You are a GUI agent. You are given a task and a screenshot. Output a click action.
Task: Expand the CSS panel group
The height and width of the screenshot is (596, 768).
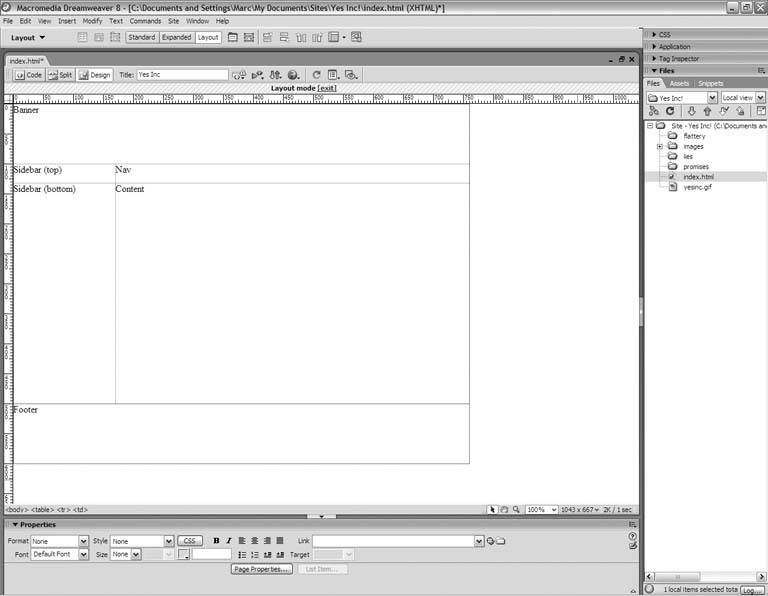pyautogui.click(x=654, y=34)
